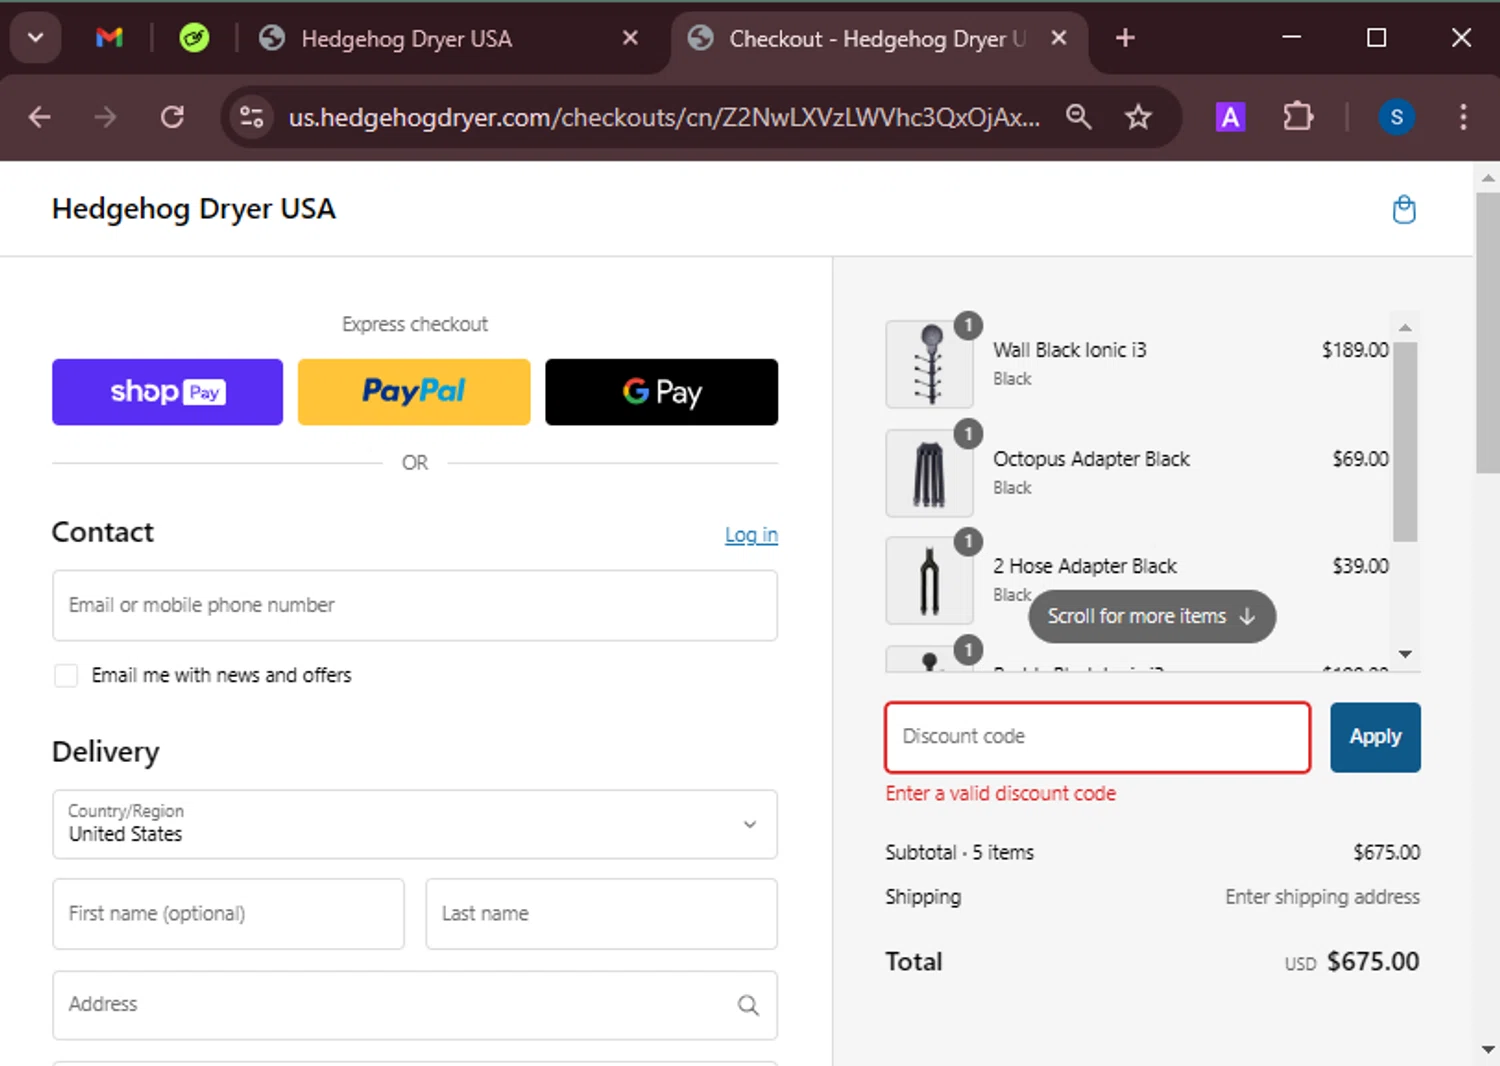Tick Email me with news and offers

click(66, 676)
